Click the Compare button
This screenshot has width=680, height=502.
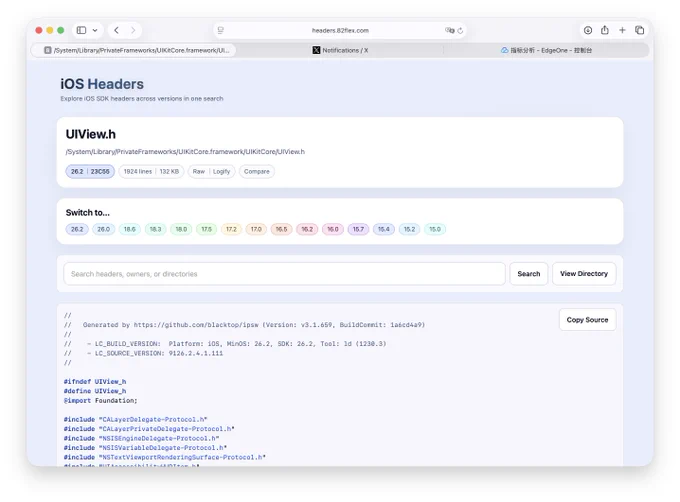tap(257, 171)
